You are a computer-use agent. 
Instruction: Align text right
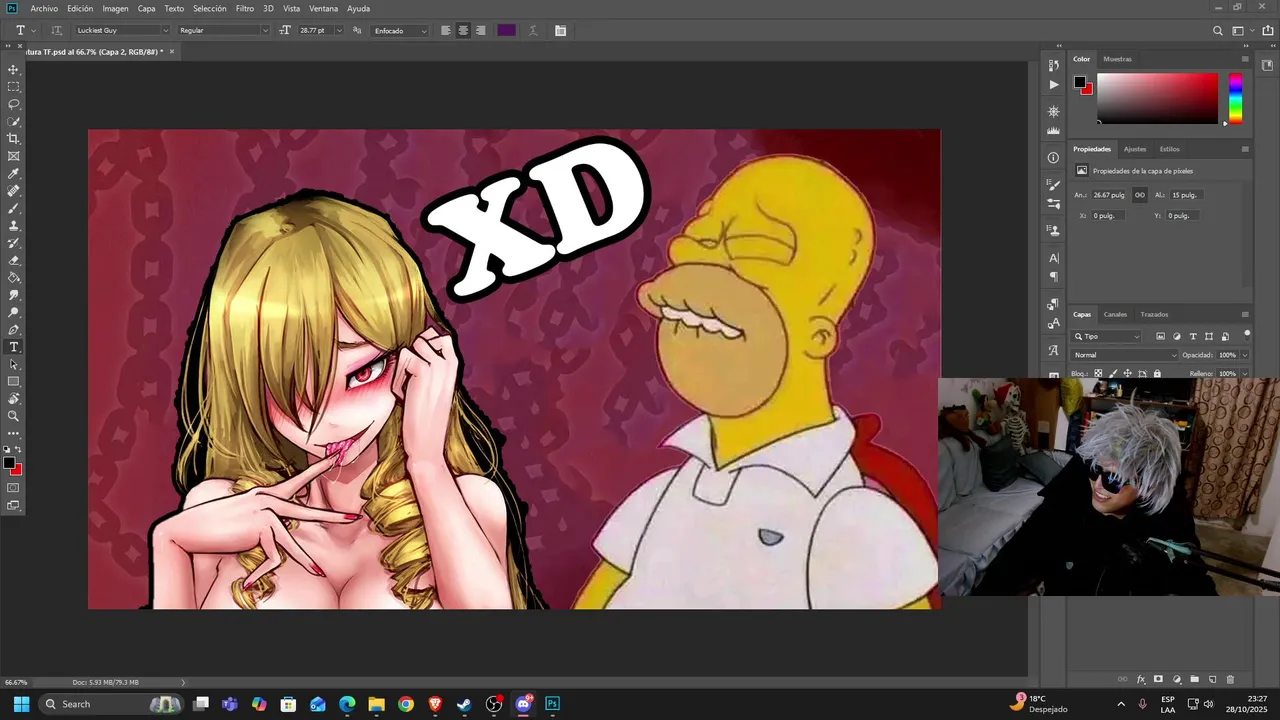tap(480, 31)
